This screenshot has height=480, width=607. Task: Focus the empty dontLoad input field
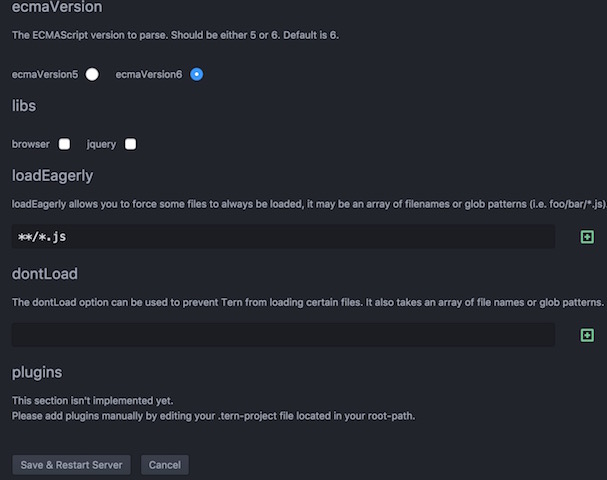point(283,335)
